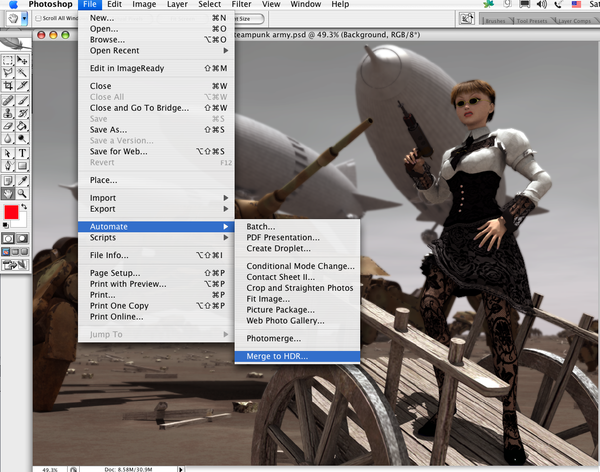The height and width of the screenshot is (472, 600).
Task: Select the Magic Wand tool
Action: [x=22, y=73]
